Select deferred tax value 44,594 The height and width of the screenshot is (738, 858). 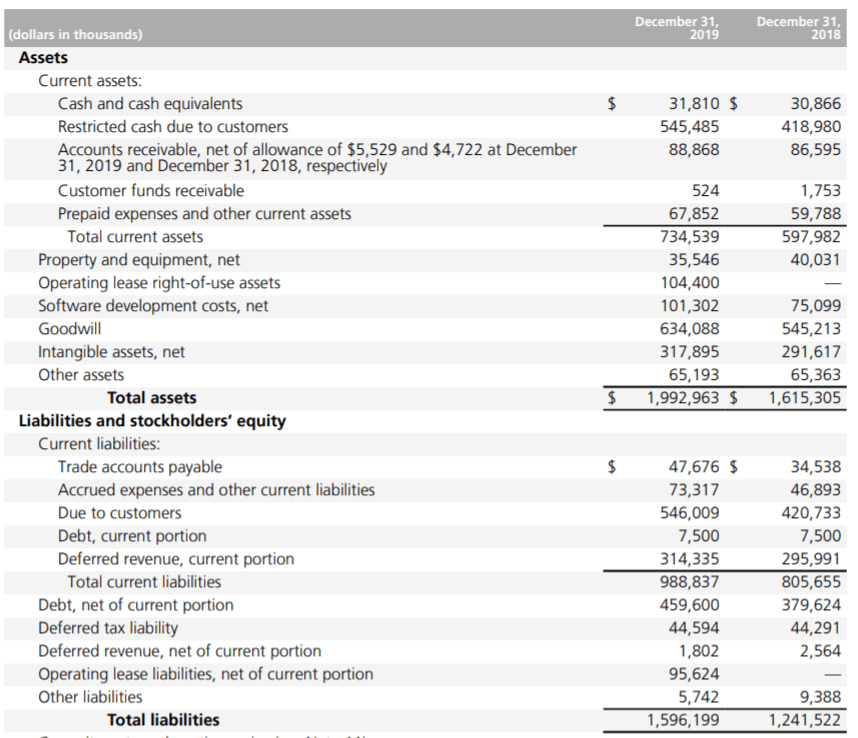(694, 627)
